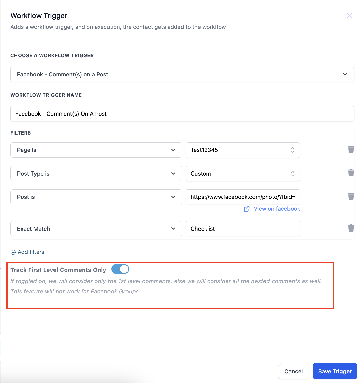Open the page value selector next to Page Is
This screenshot has height=383, width=363.
(243, 150)
